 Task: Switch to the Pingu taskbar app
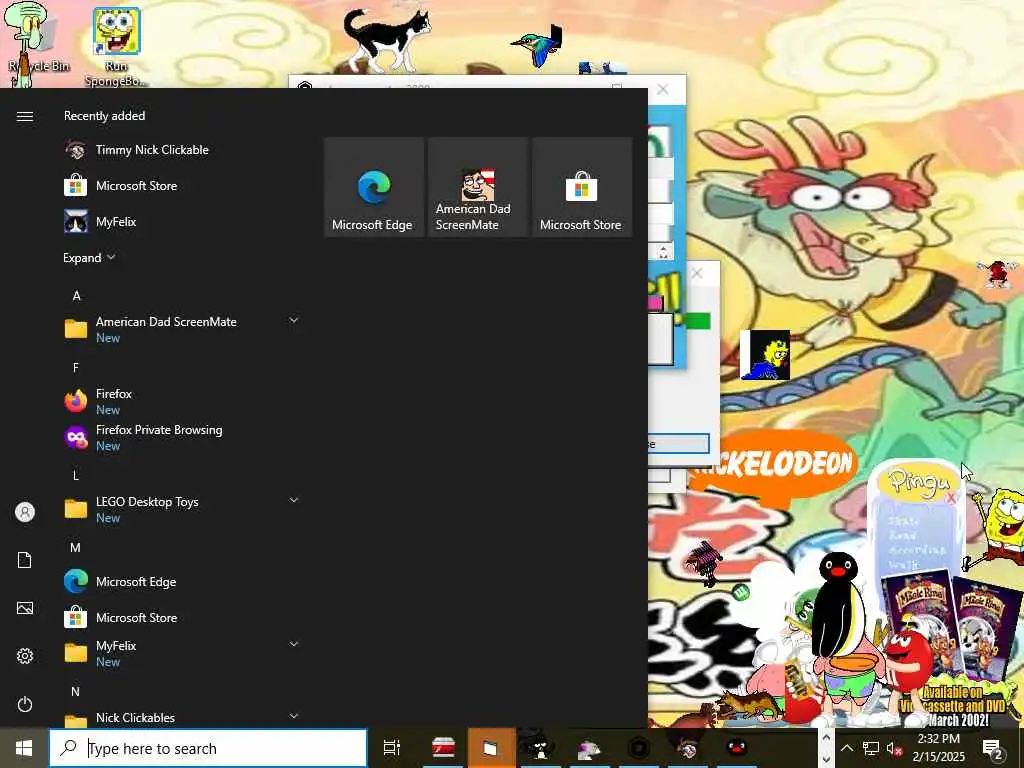(x=737, y=748)
